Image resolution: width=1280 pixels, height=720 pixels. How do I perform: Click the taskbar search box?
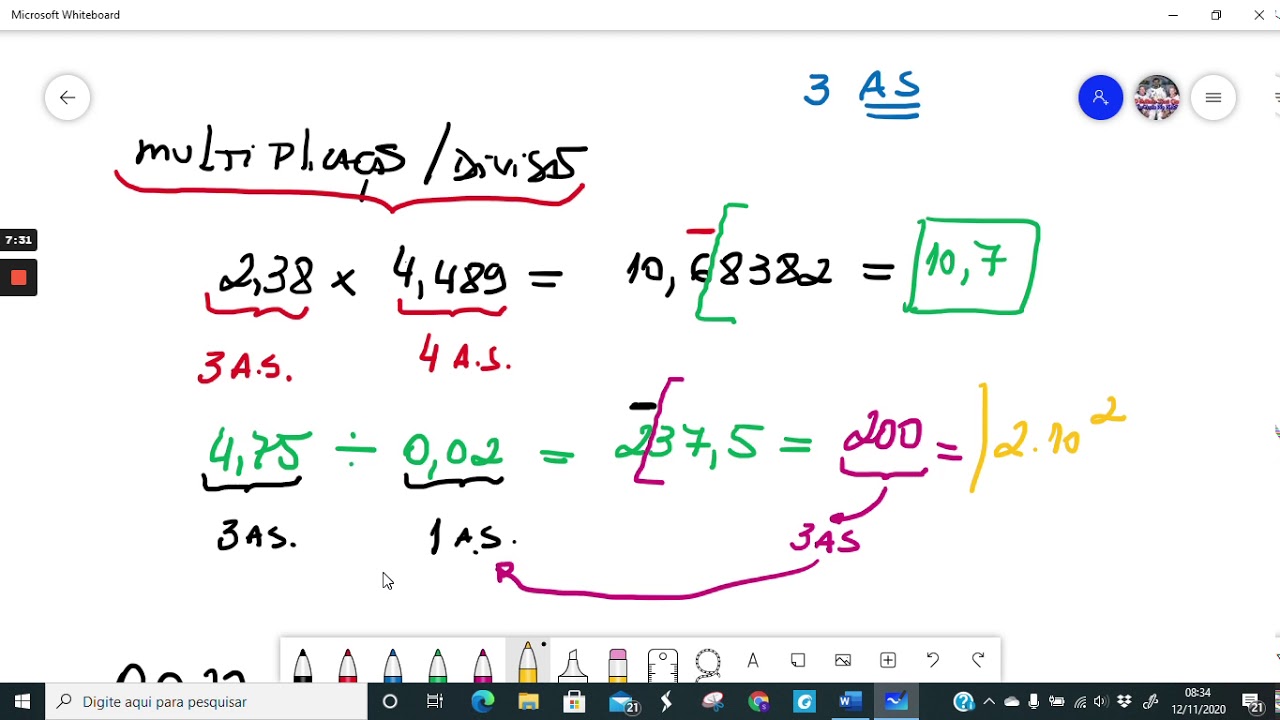tap(207, 701)
